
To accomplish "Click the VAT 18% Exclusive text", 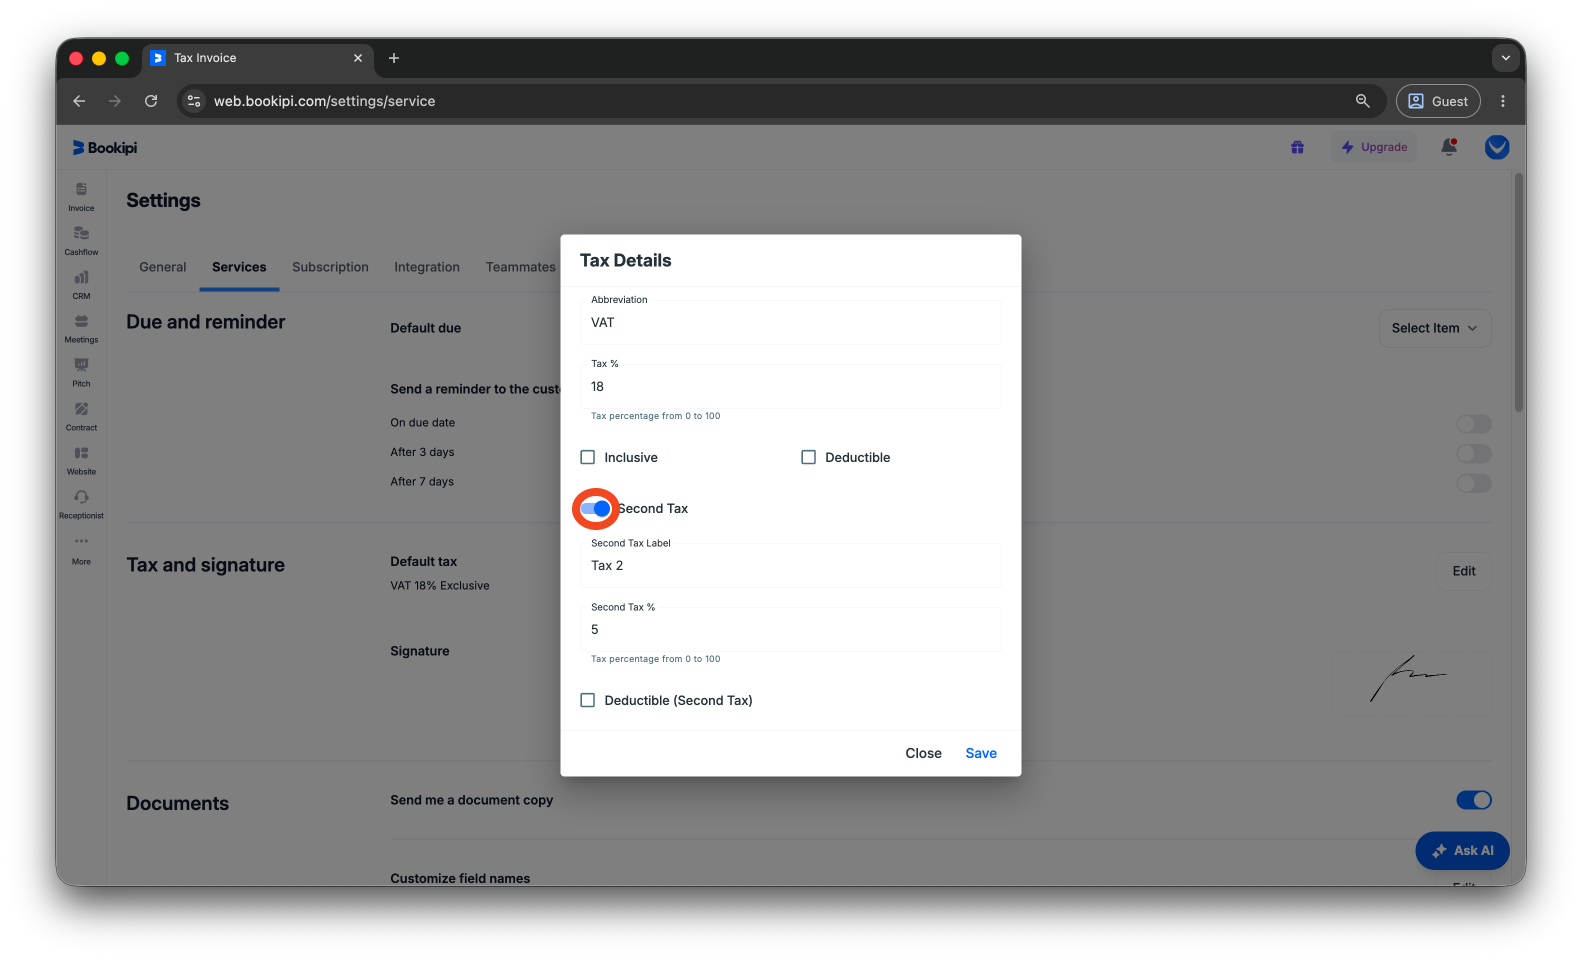I will (x=440, y=586).
